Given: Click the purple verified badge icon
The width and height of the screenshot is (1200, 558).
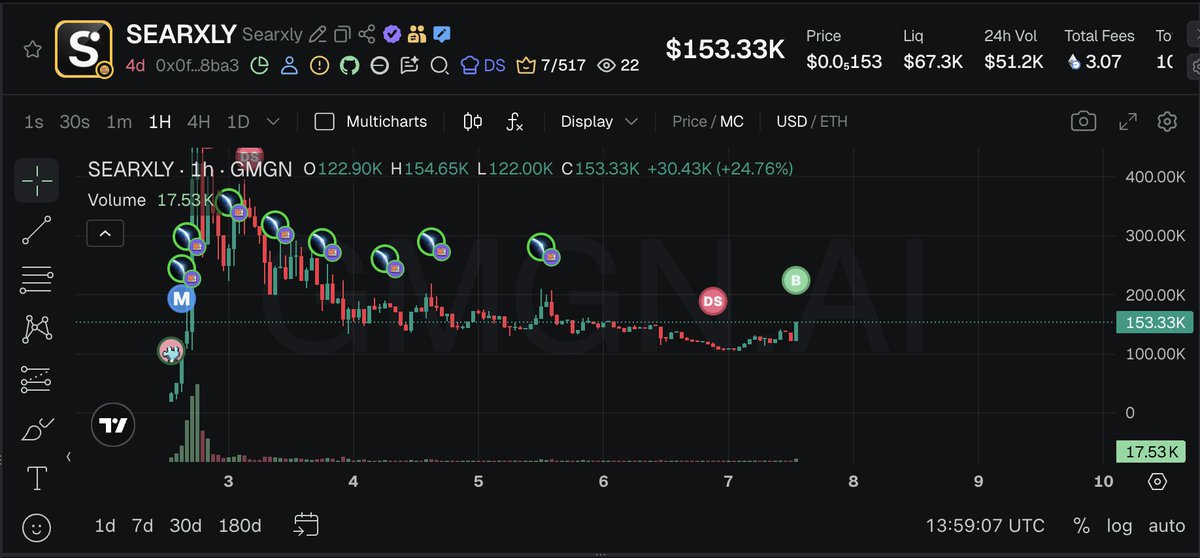Looking at the screenshot, I should (x=392, y=34).
